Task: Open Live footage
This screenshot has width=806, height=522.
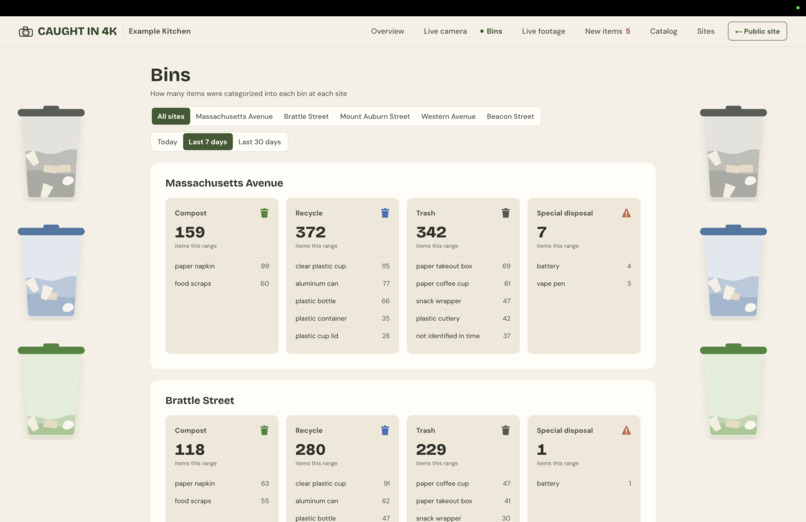Action: (x=543, y=31)
